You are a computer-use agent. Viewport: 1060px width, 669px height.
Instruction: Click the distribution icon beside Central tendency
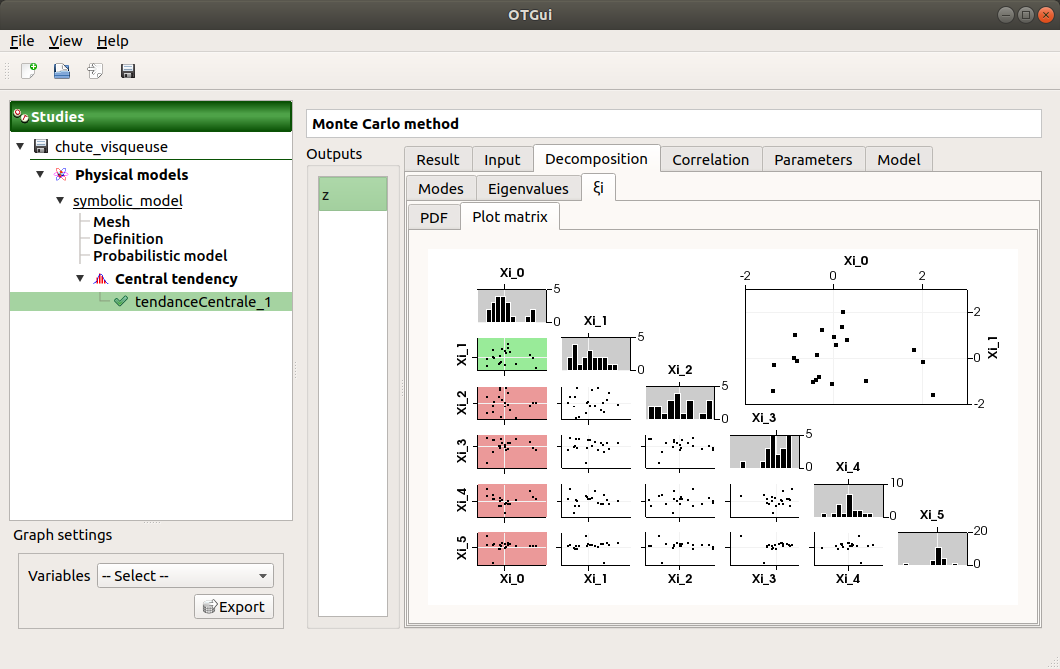pos(100,279)
